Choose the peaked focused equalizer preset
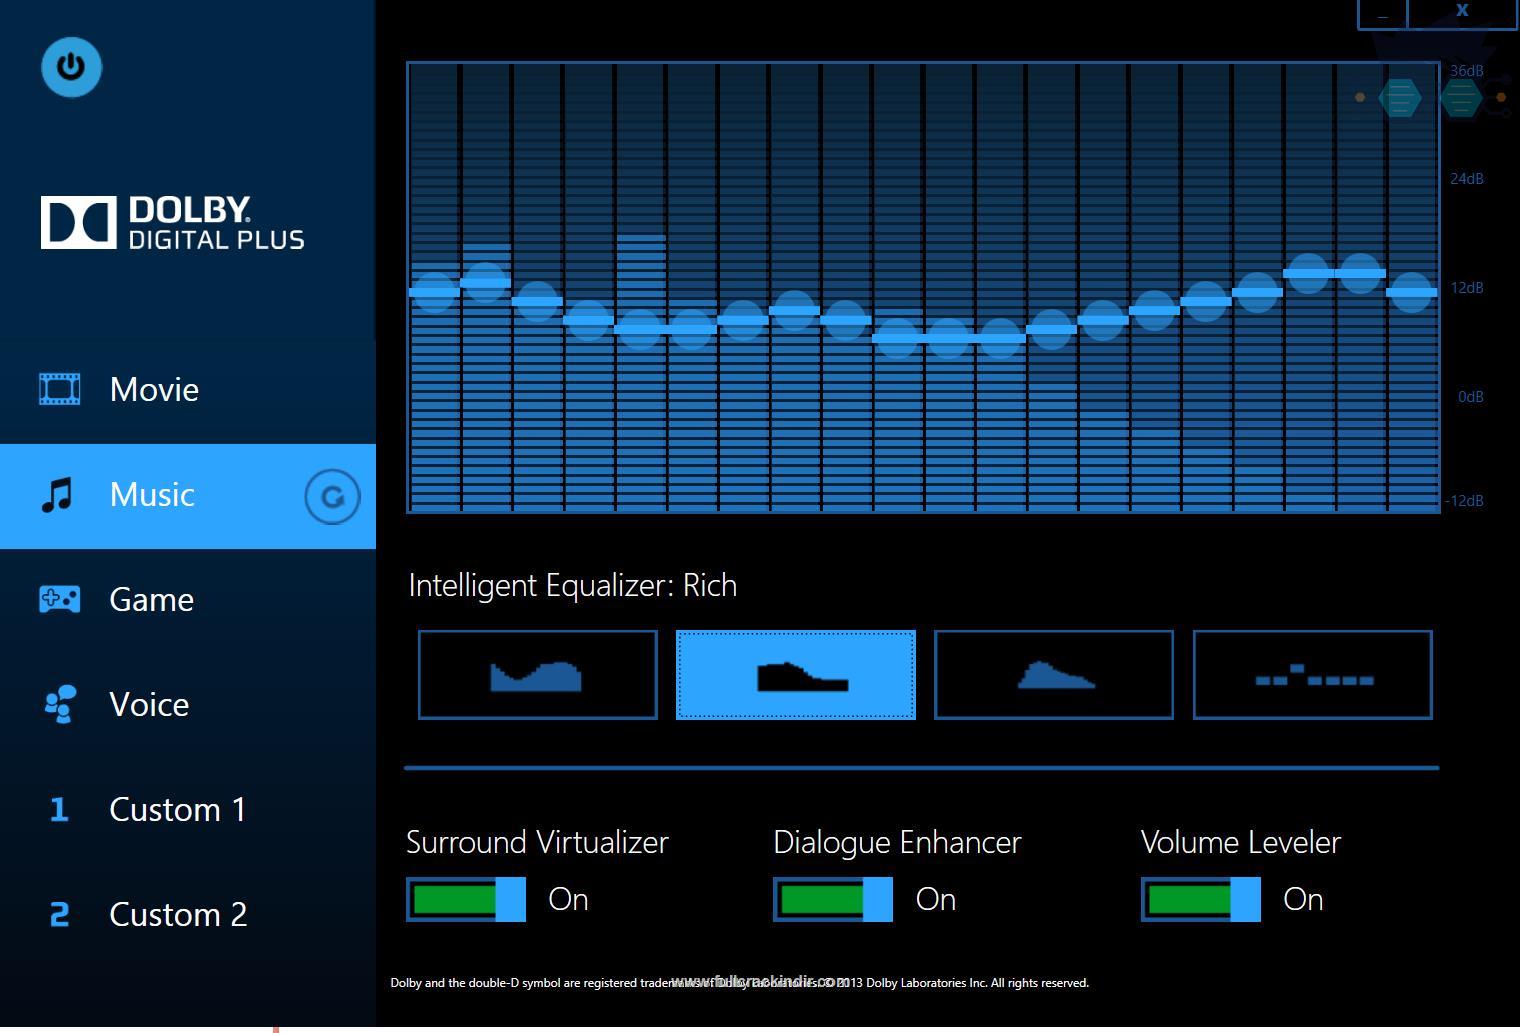 [x=1054, y=675]
